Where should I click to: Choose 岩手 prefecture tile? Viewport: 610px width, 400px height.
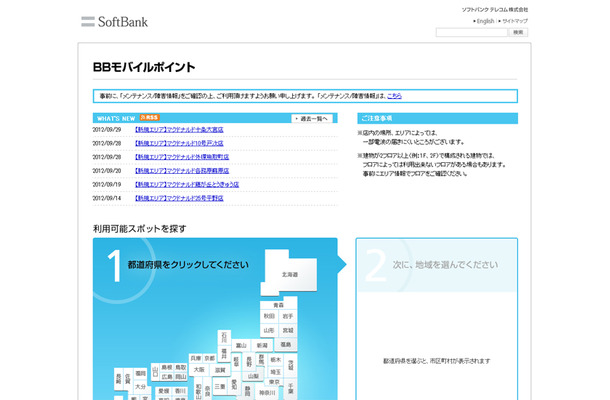[x=288, y=316]
